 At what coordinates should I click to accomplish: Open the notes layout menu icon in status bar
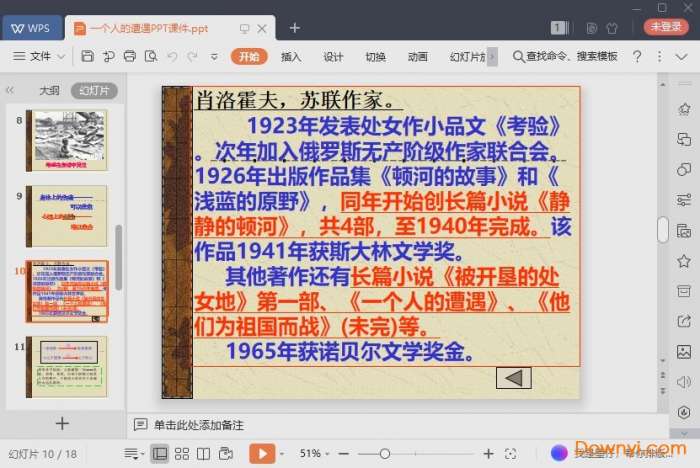pos(133,454)
